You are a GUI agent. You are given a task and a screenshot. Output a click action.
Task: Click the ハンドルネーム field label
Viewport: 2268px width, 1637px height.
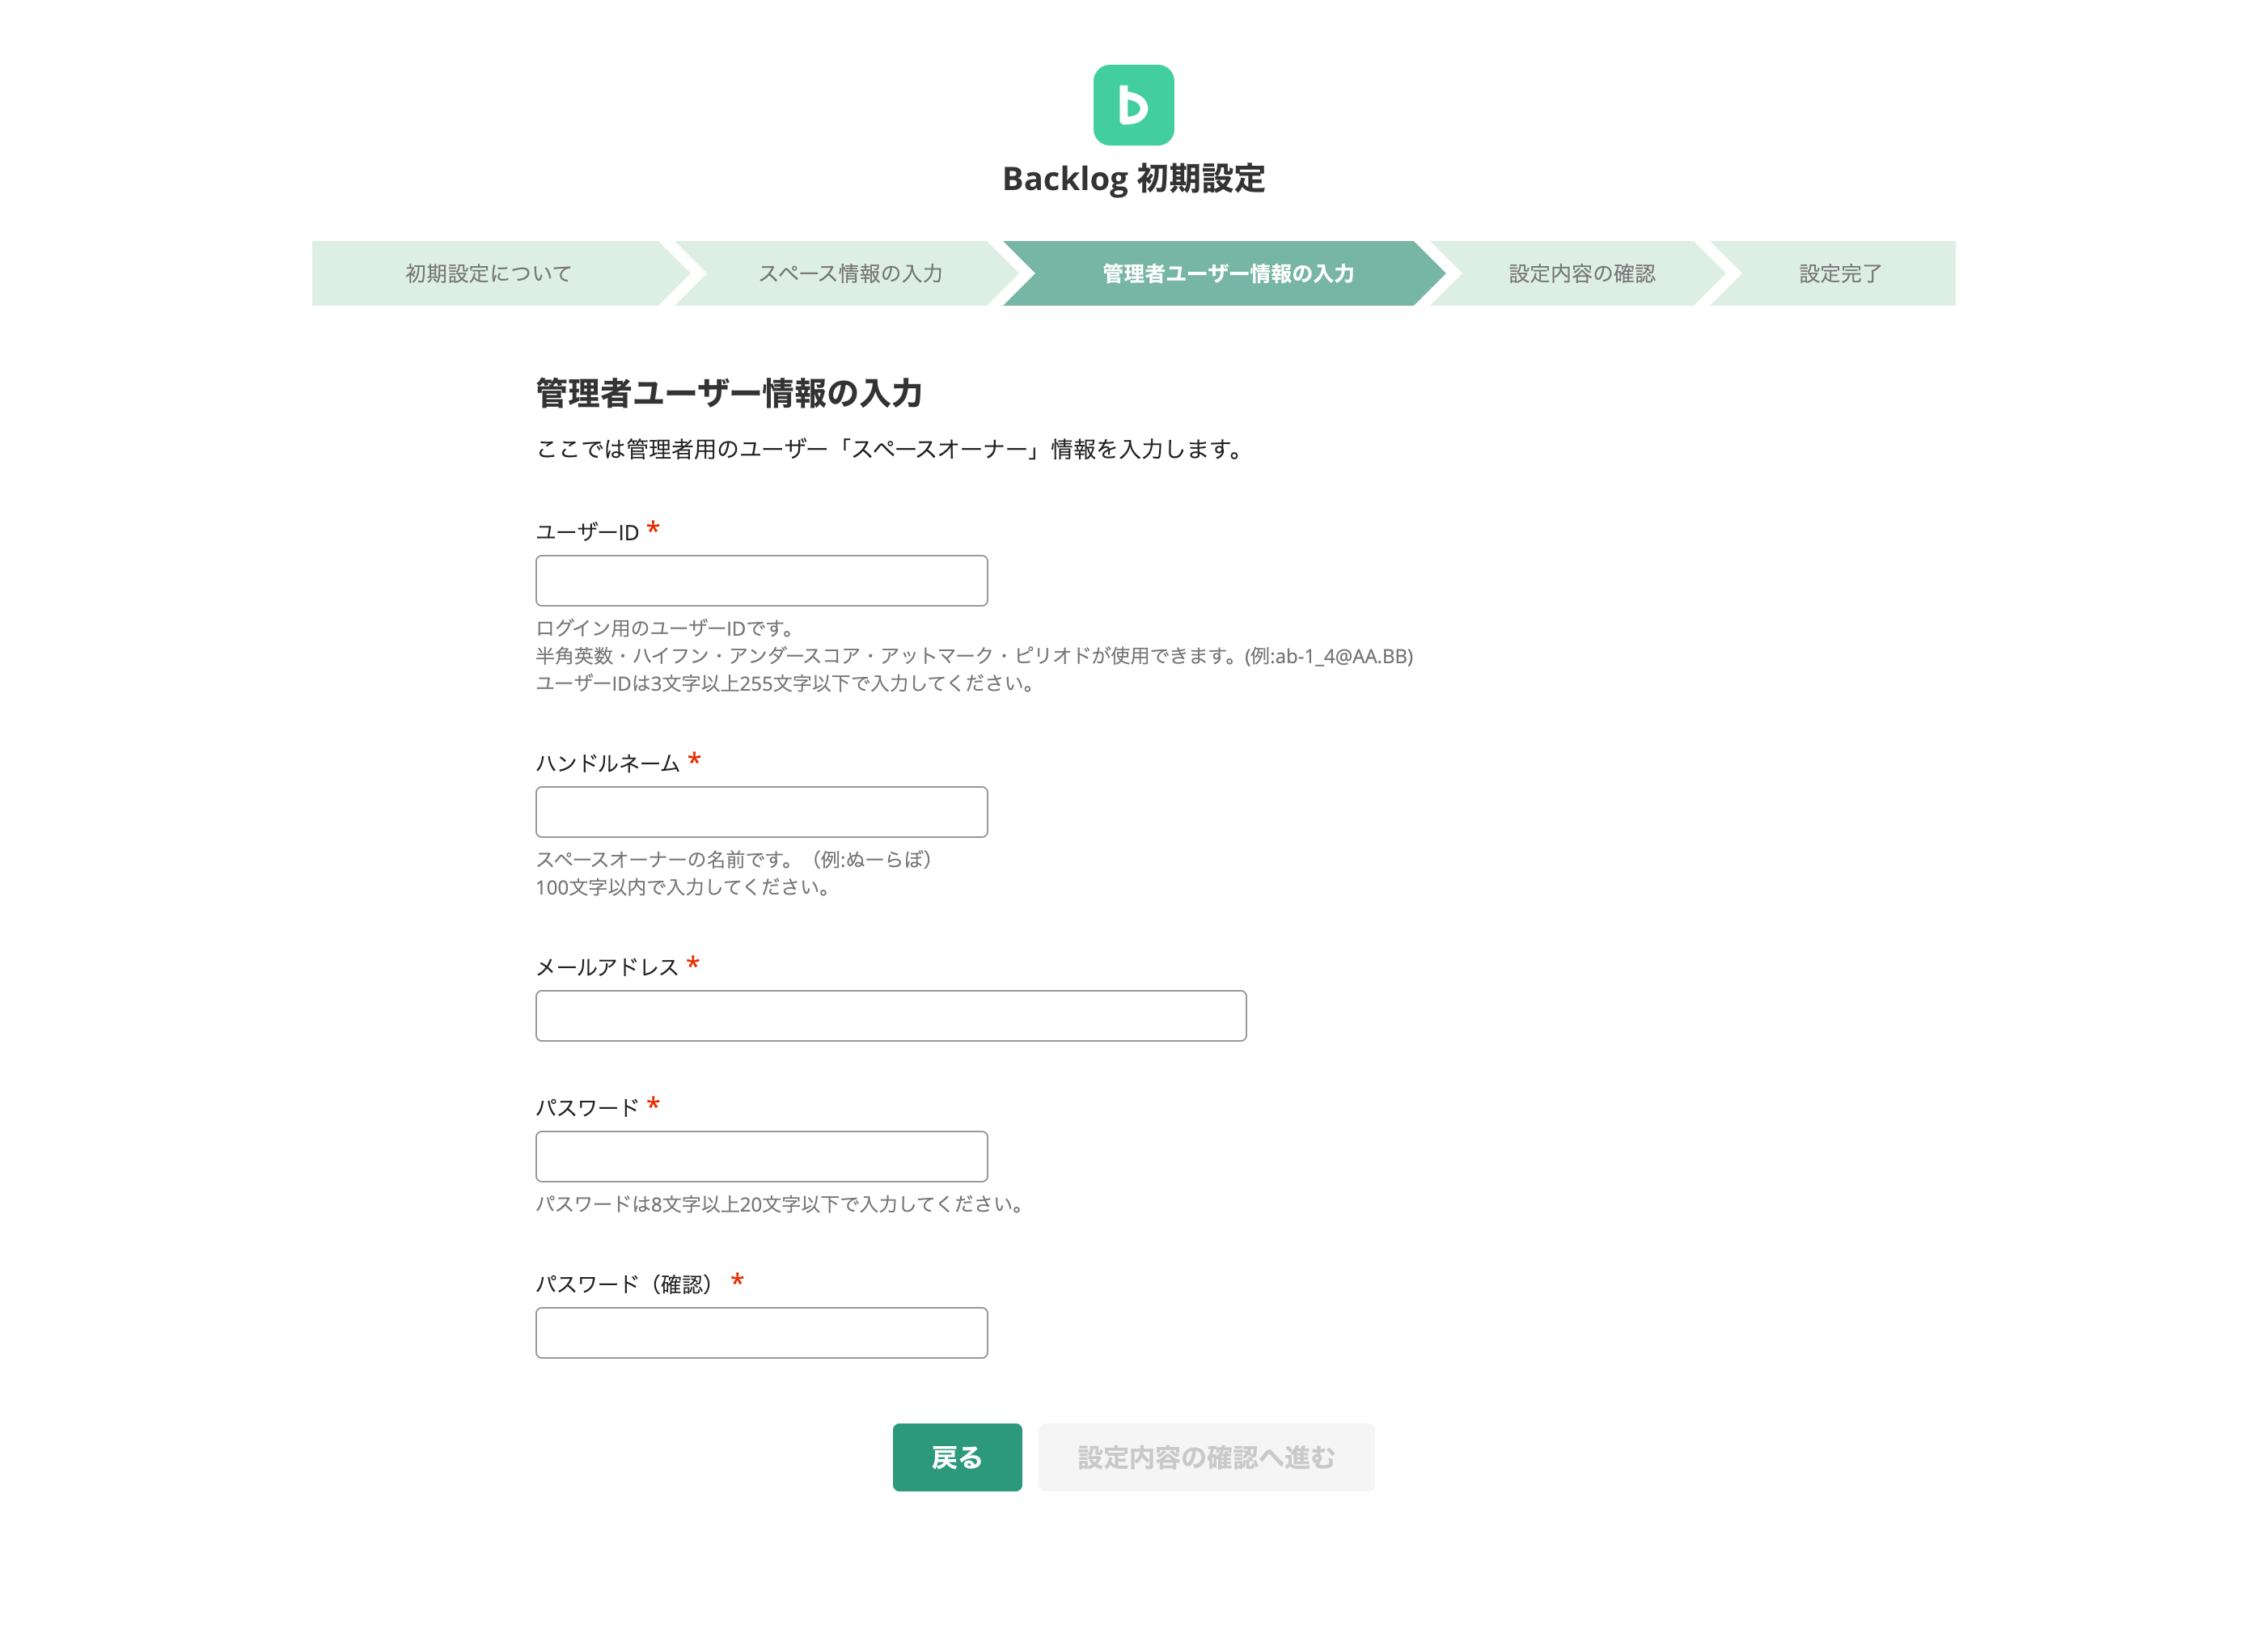click(608, 762)
